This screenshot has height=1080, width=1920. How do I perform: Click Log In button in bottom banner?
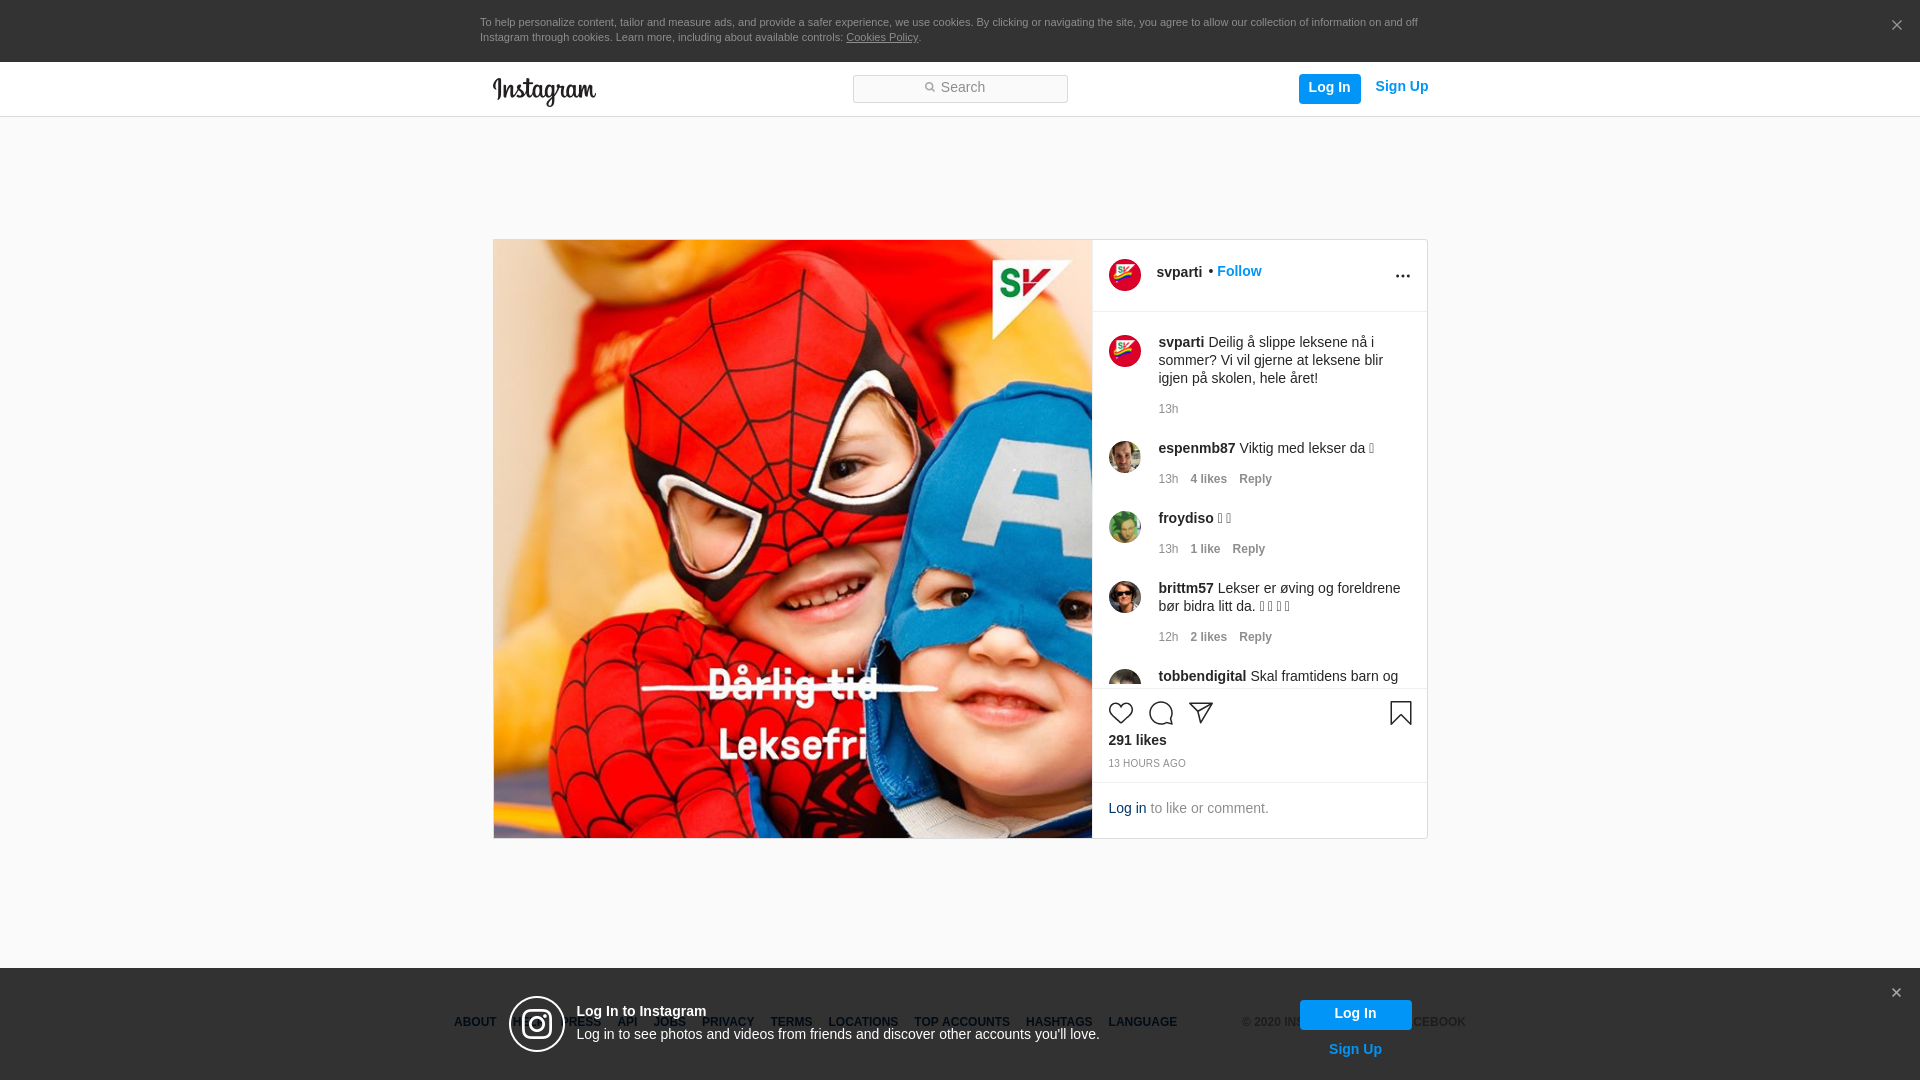click(x=1355, y=1014)
